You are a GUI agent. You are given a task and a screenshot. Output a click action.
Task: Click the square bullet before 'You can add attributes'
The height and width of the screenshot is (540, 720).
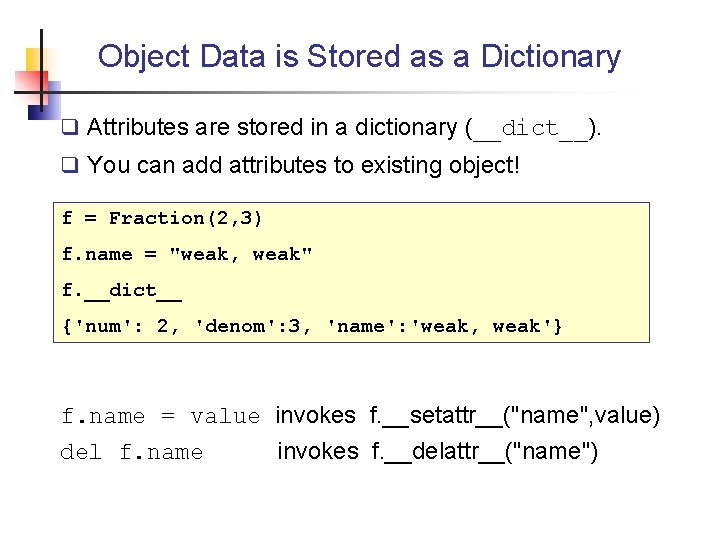coord(69,165)
